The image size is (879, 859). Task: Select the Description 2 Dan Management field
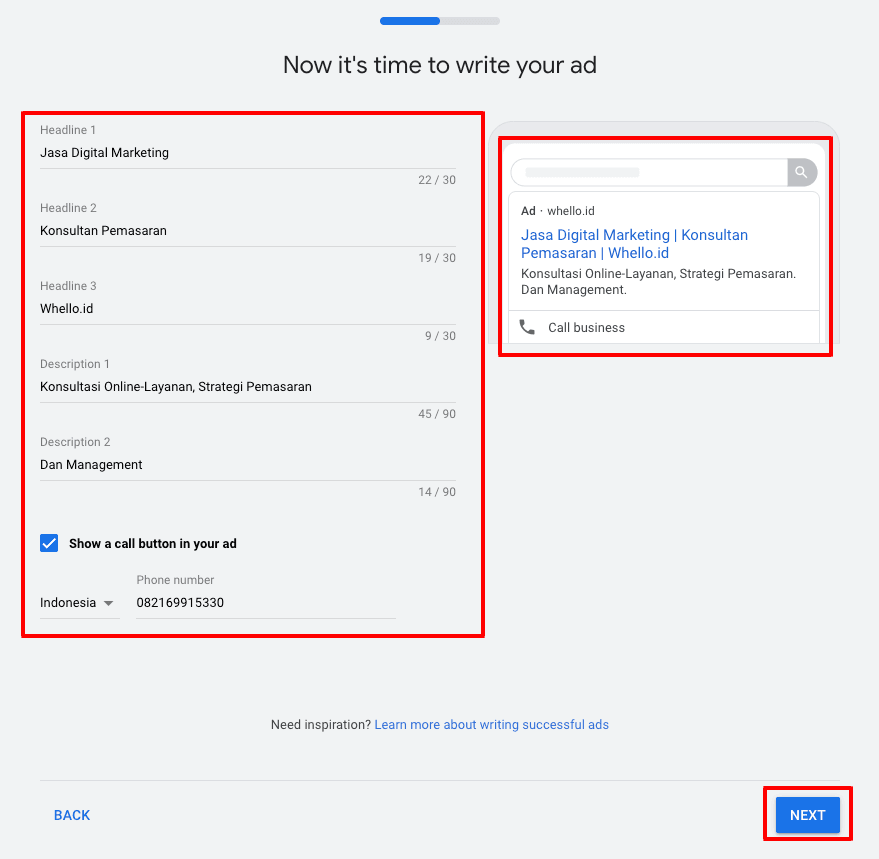point(247,465)
